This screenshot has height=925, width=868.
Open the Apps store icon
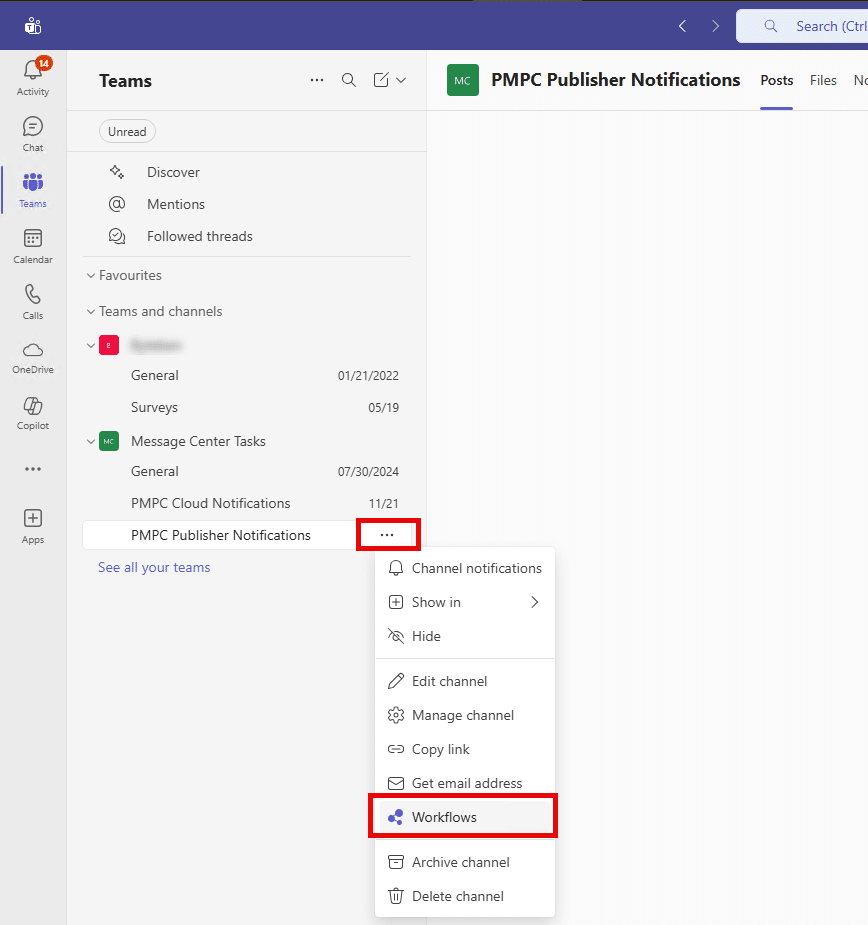coord(33,525)
